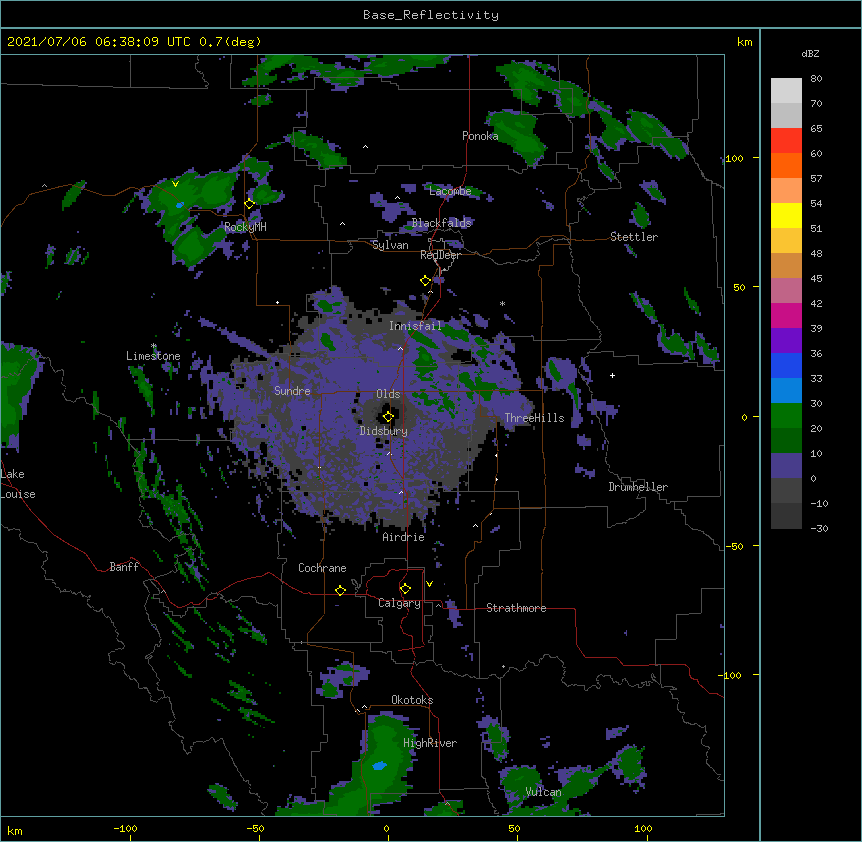Click the radar site diamond between Olds and Didsbury
862x842 pixels.
[x=388, y=417]
